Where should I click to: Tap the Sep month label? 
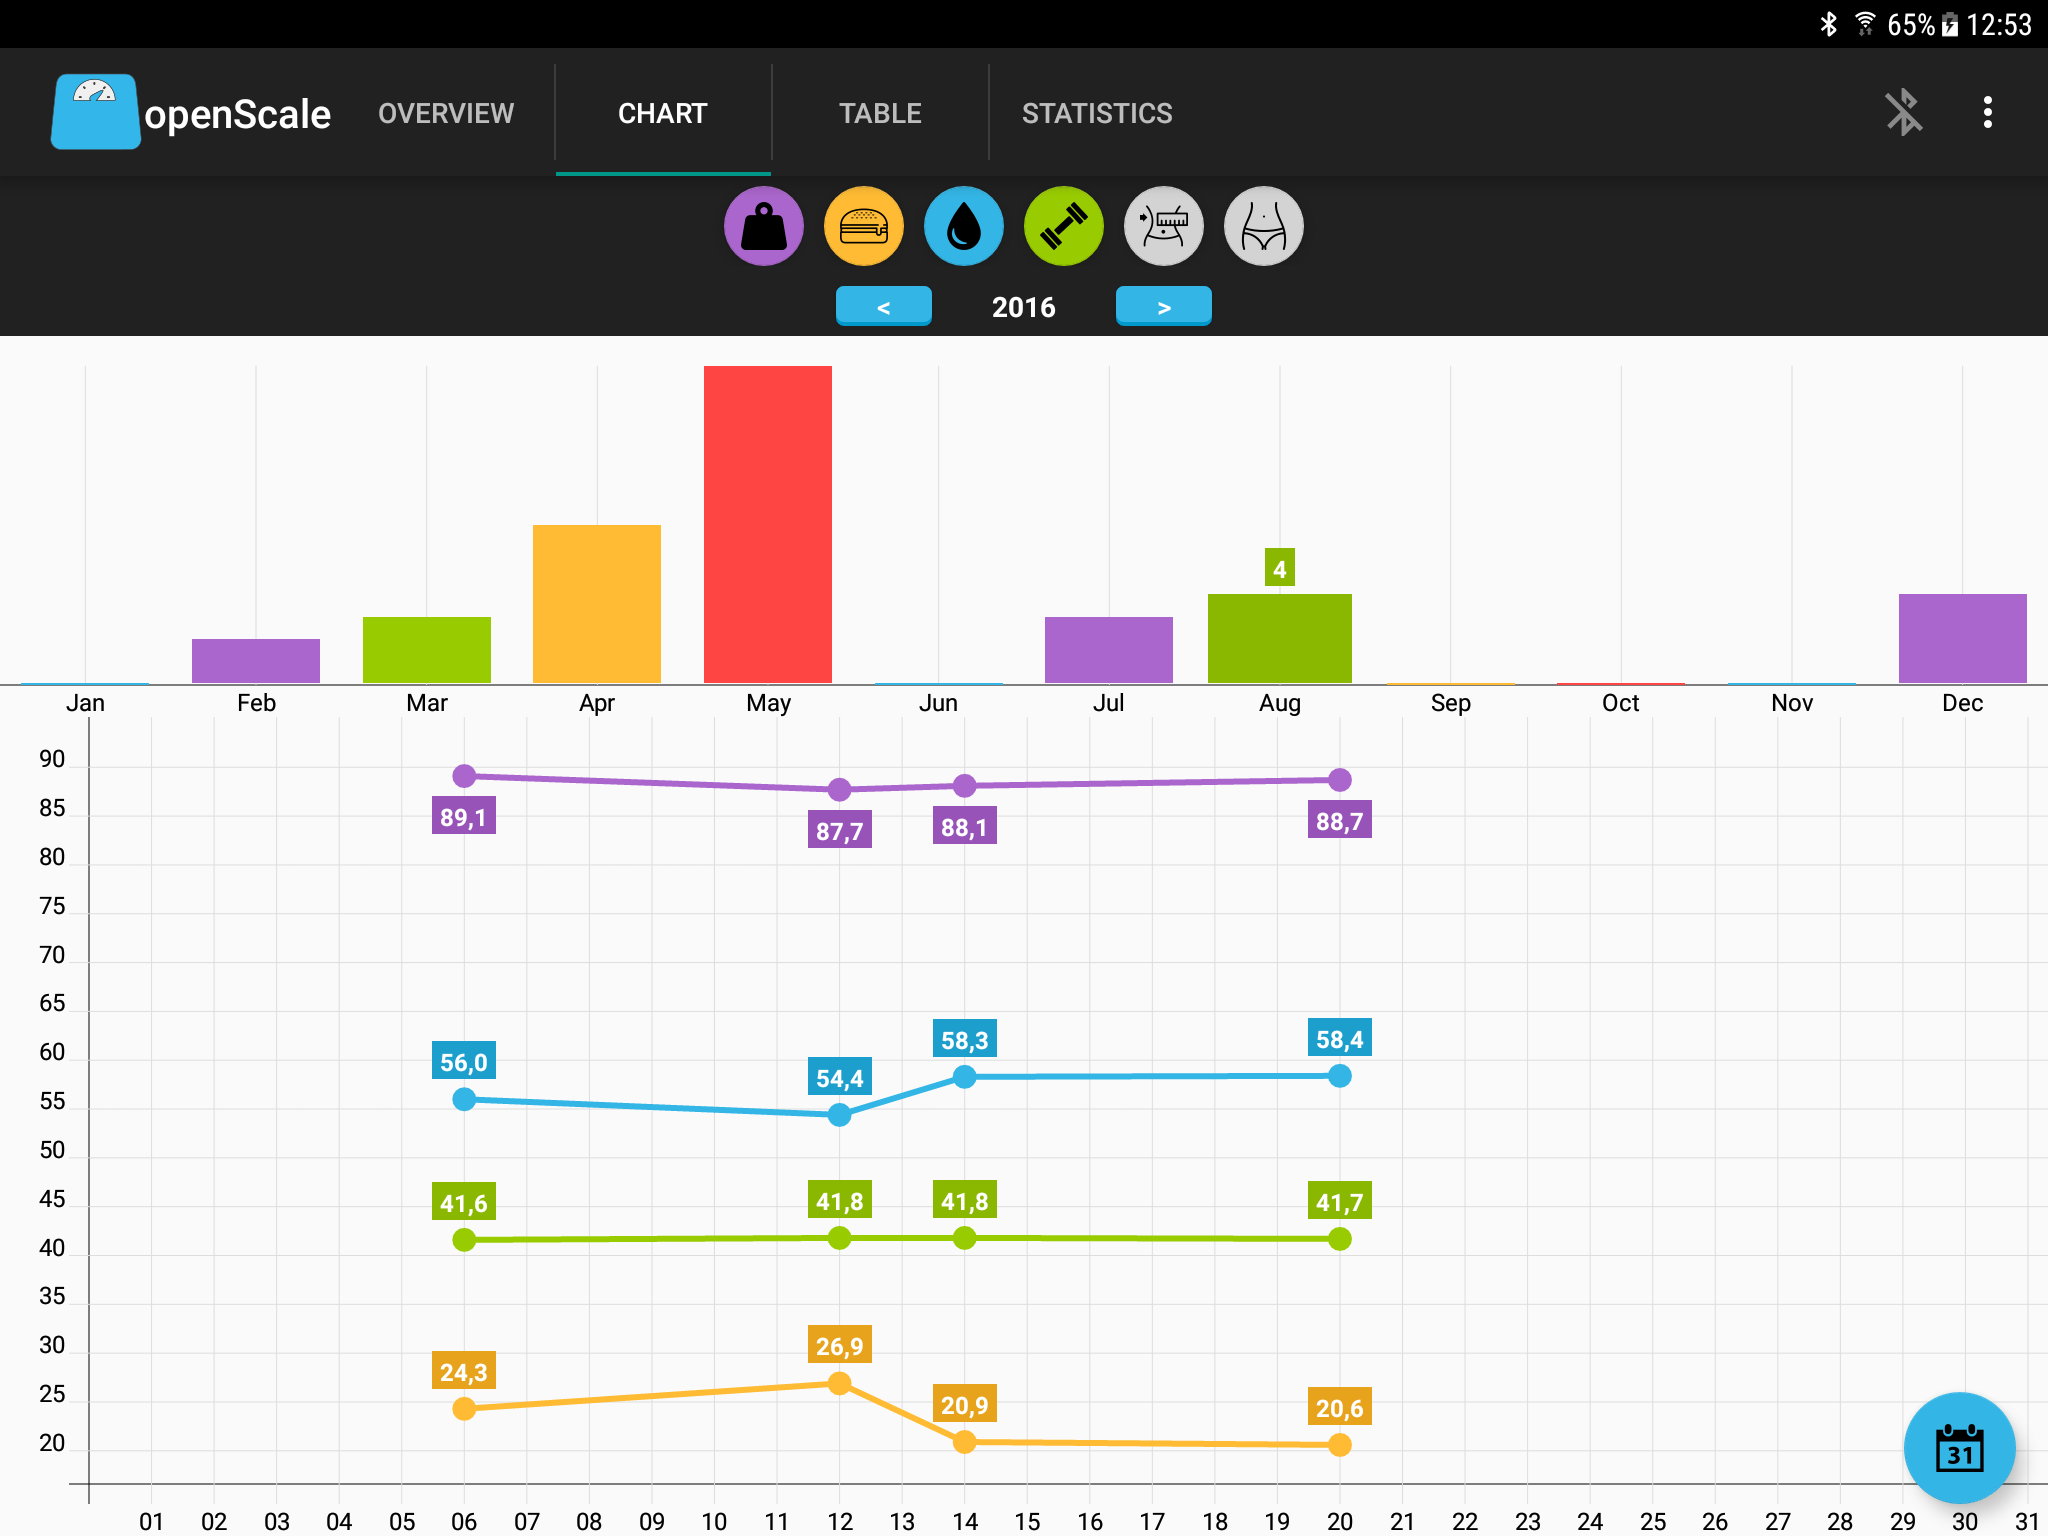click(1451, 703)
